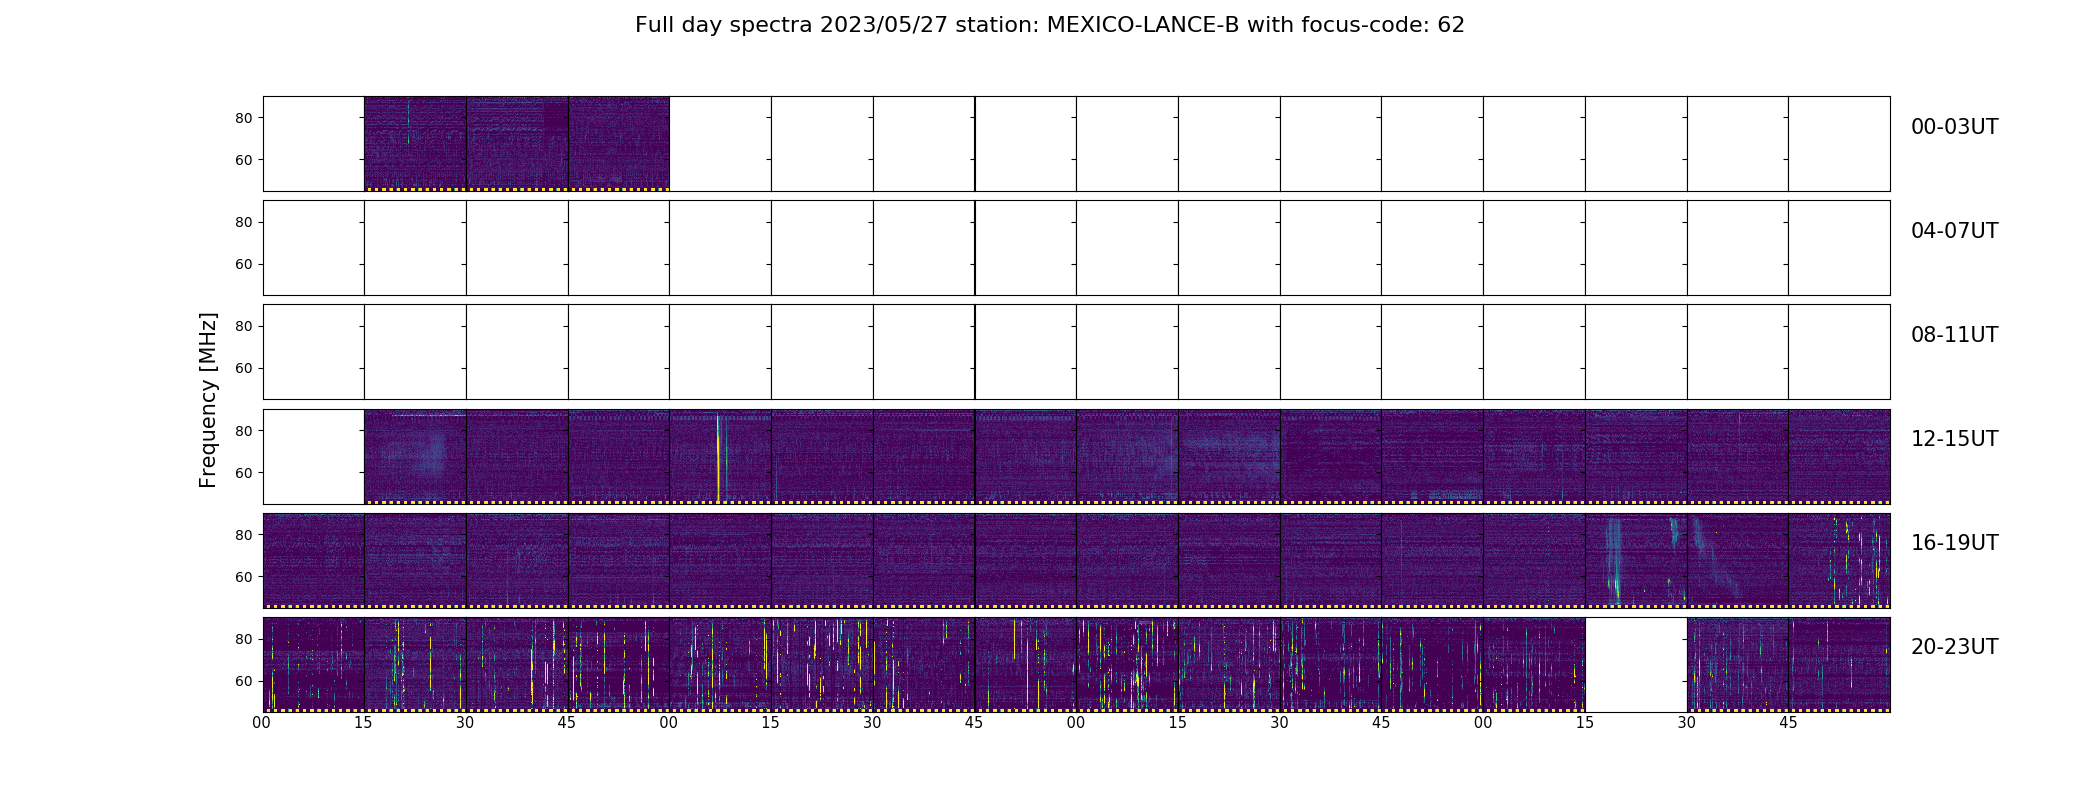Image resolution: width=2100 pixels, height=800 pixels.
Task: Select the 80 MHz tick of 20-23UT row
Action: [x=244, y=639]
